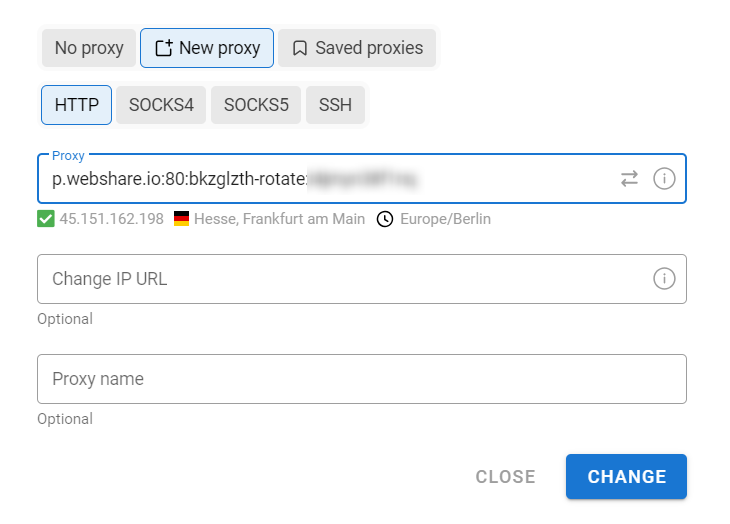The width and height of the screenshot is (730, 524).
Task: Focus the Proxy address input field
Action: (x=362, y=179)
